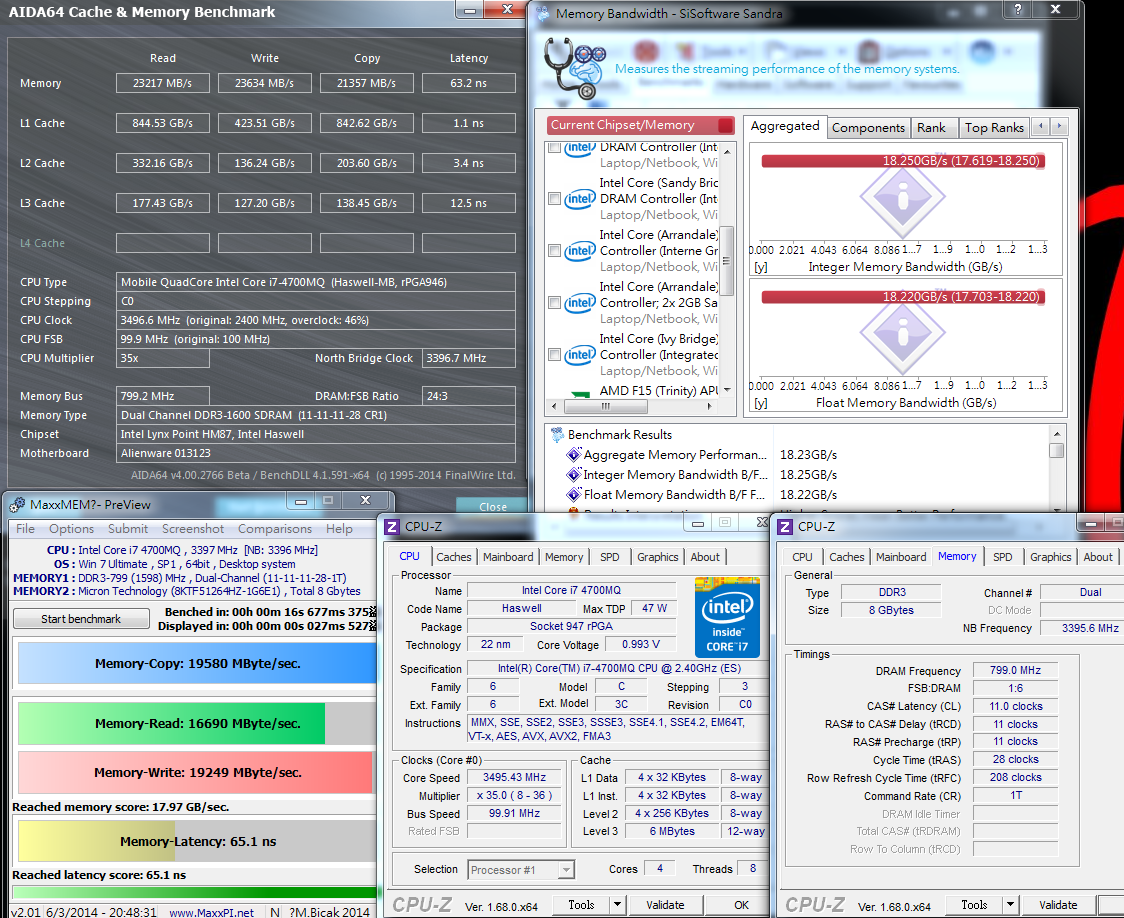Open Tools dropdown arrow in left CPU-Z
Image resolution: width=1124 pixels, height=918 pixels.
[x=617, y=905]
